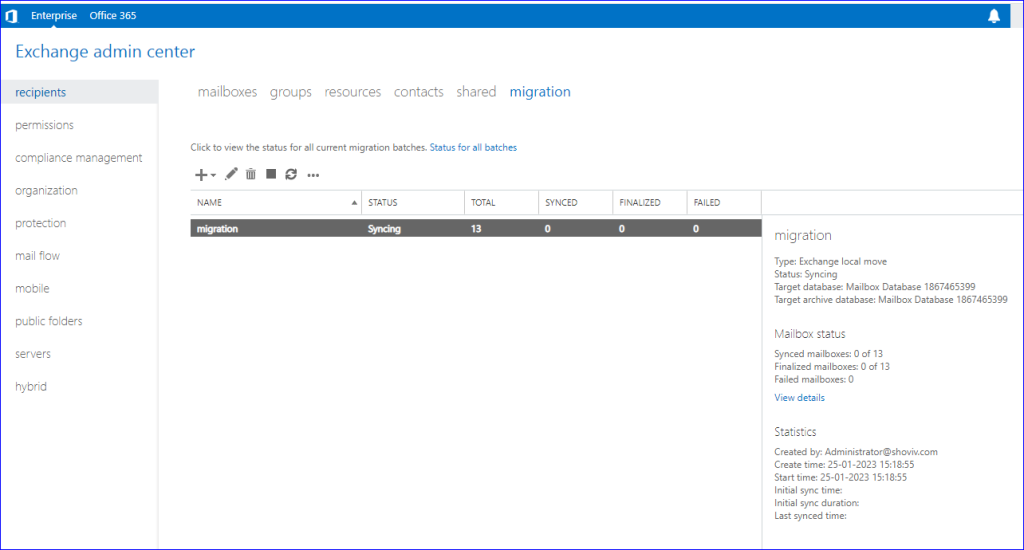Click Synced mailboxes: 0 of 13 text

[829, 353]
